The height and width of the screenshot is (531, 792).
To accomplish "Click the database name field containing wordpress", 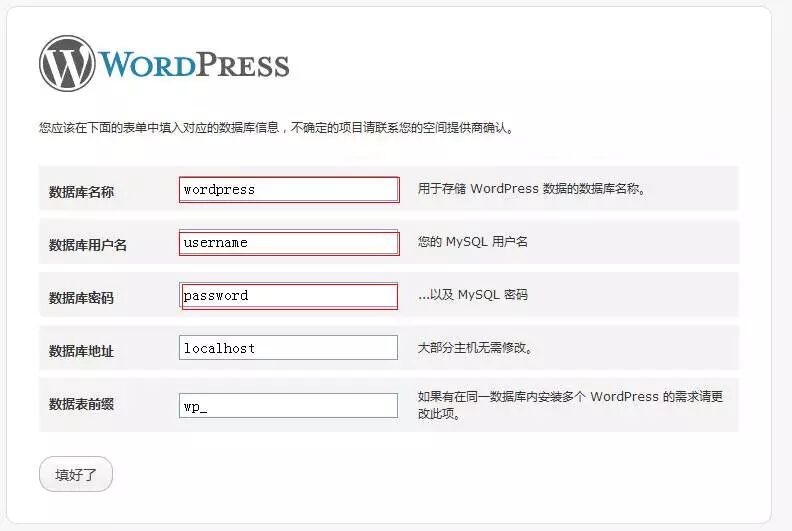I will click(x=289, y=189).
